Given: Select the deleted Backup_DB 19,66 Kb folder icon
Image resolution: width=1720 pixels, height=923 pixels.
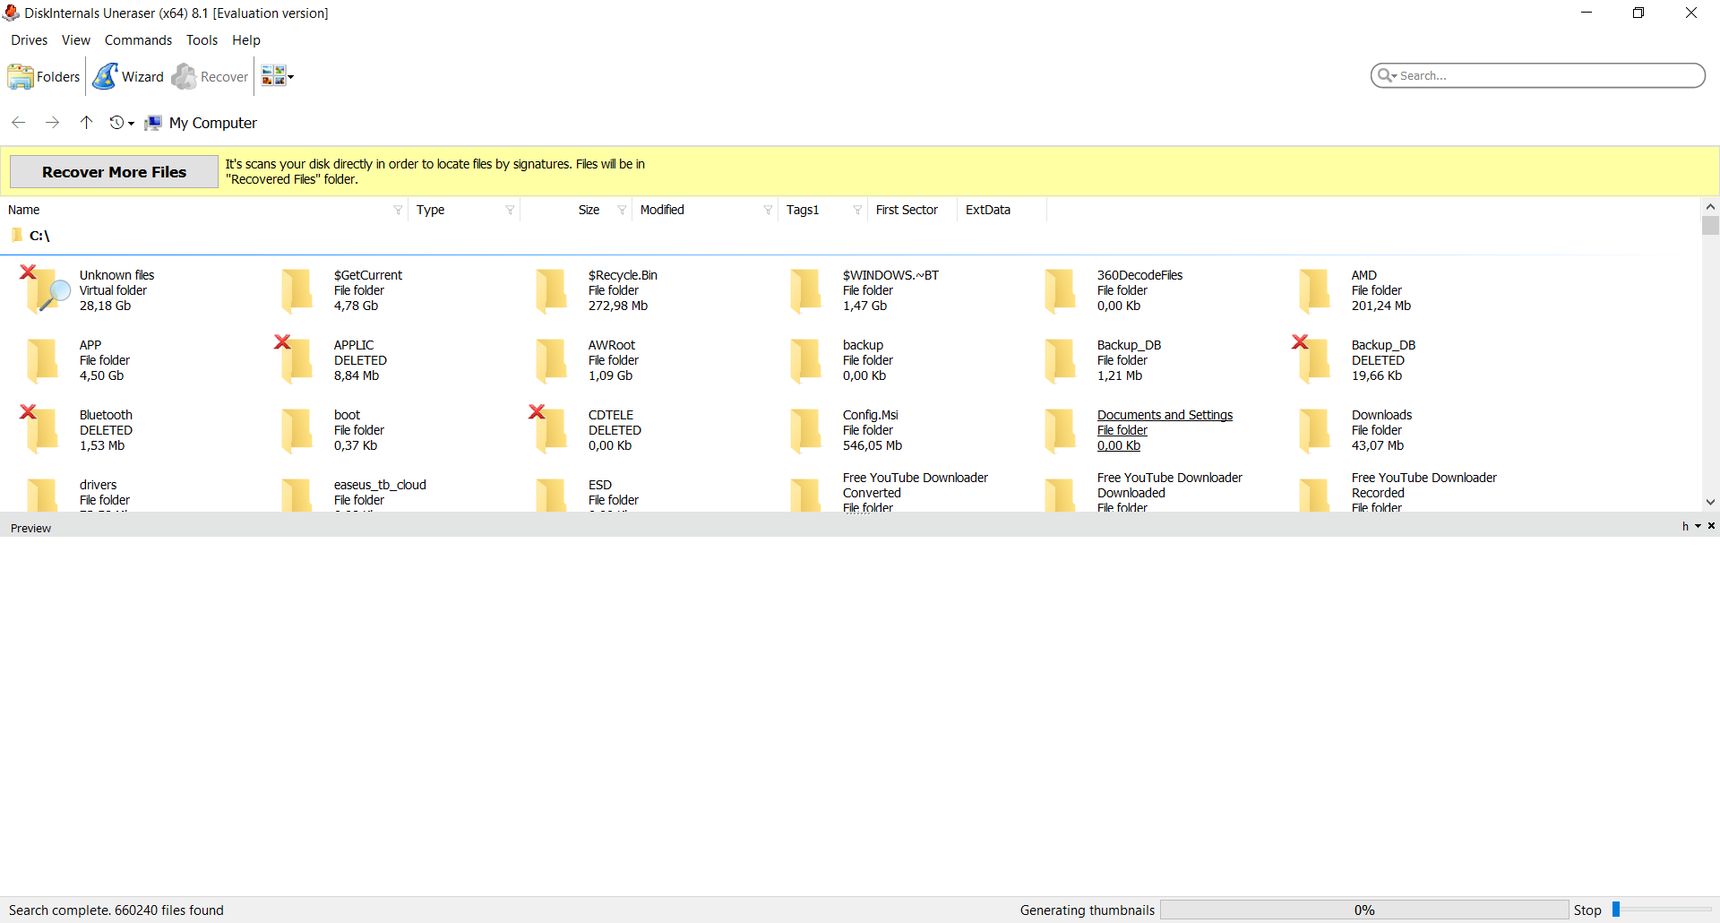Looking at the screenshot, I should pos(1313,360).
